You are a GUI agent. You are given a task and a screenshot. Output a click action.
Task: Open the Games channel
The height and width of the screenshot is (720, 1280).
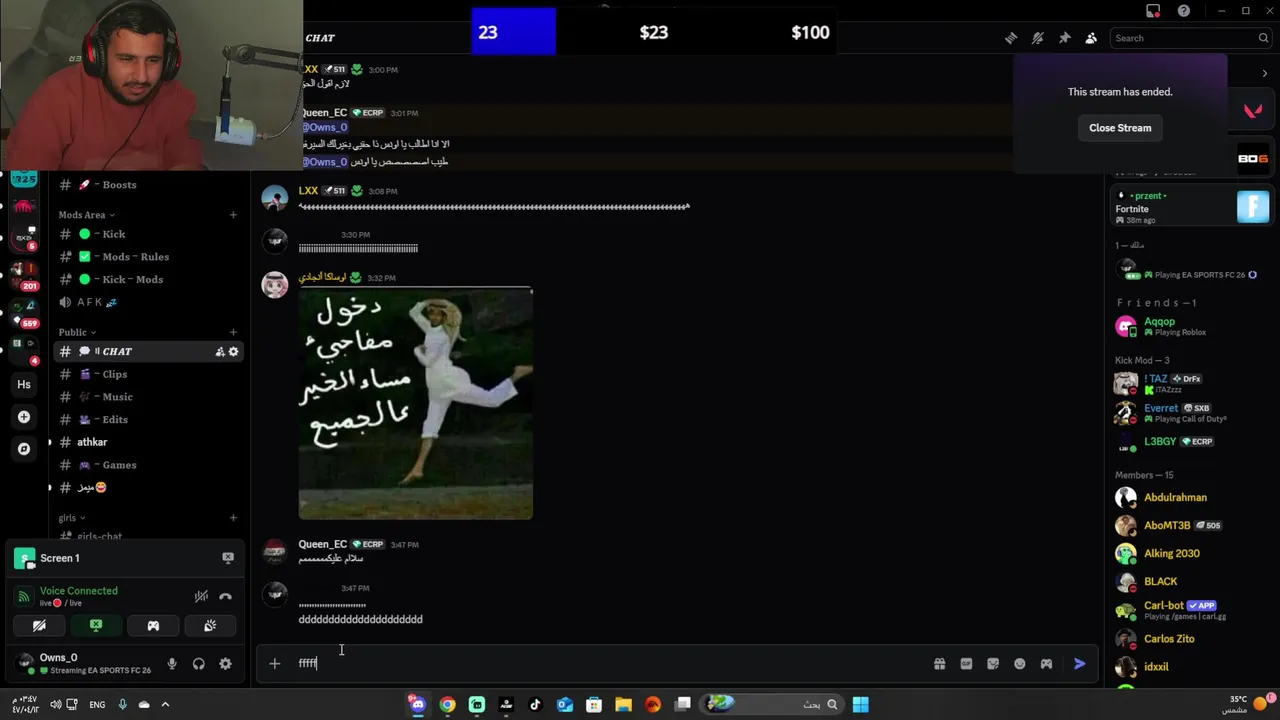pyautogui.click(x=149, y=465)
